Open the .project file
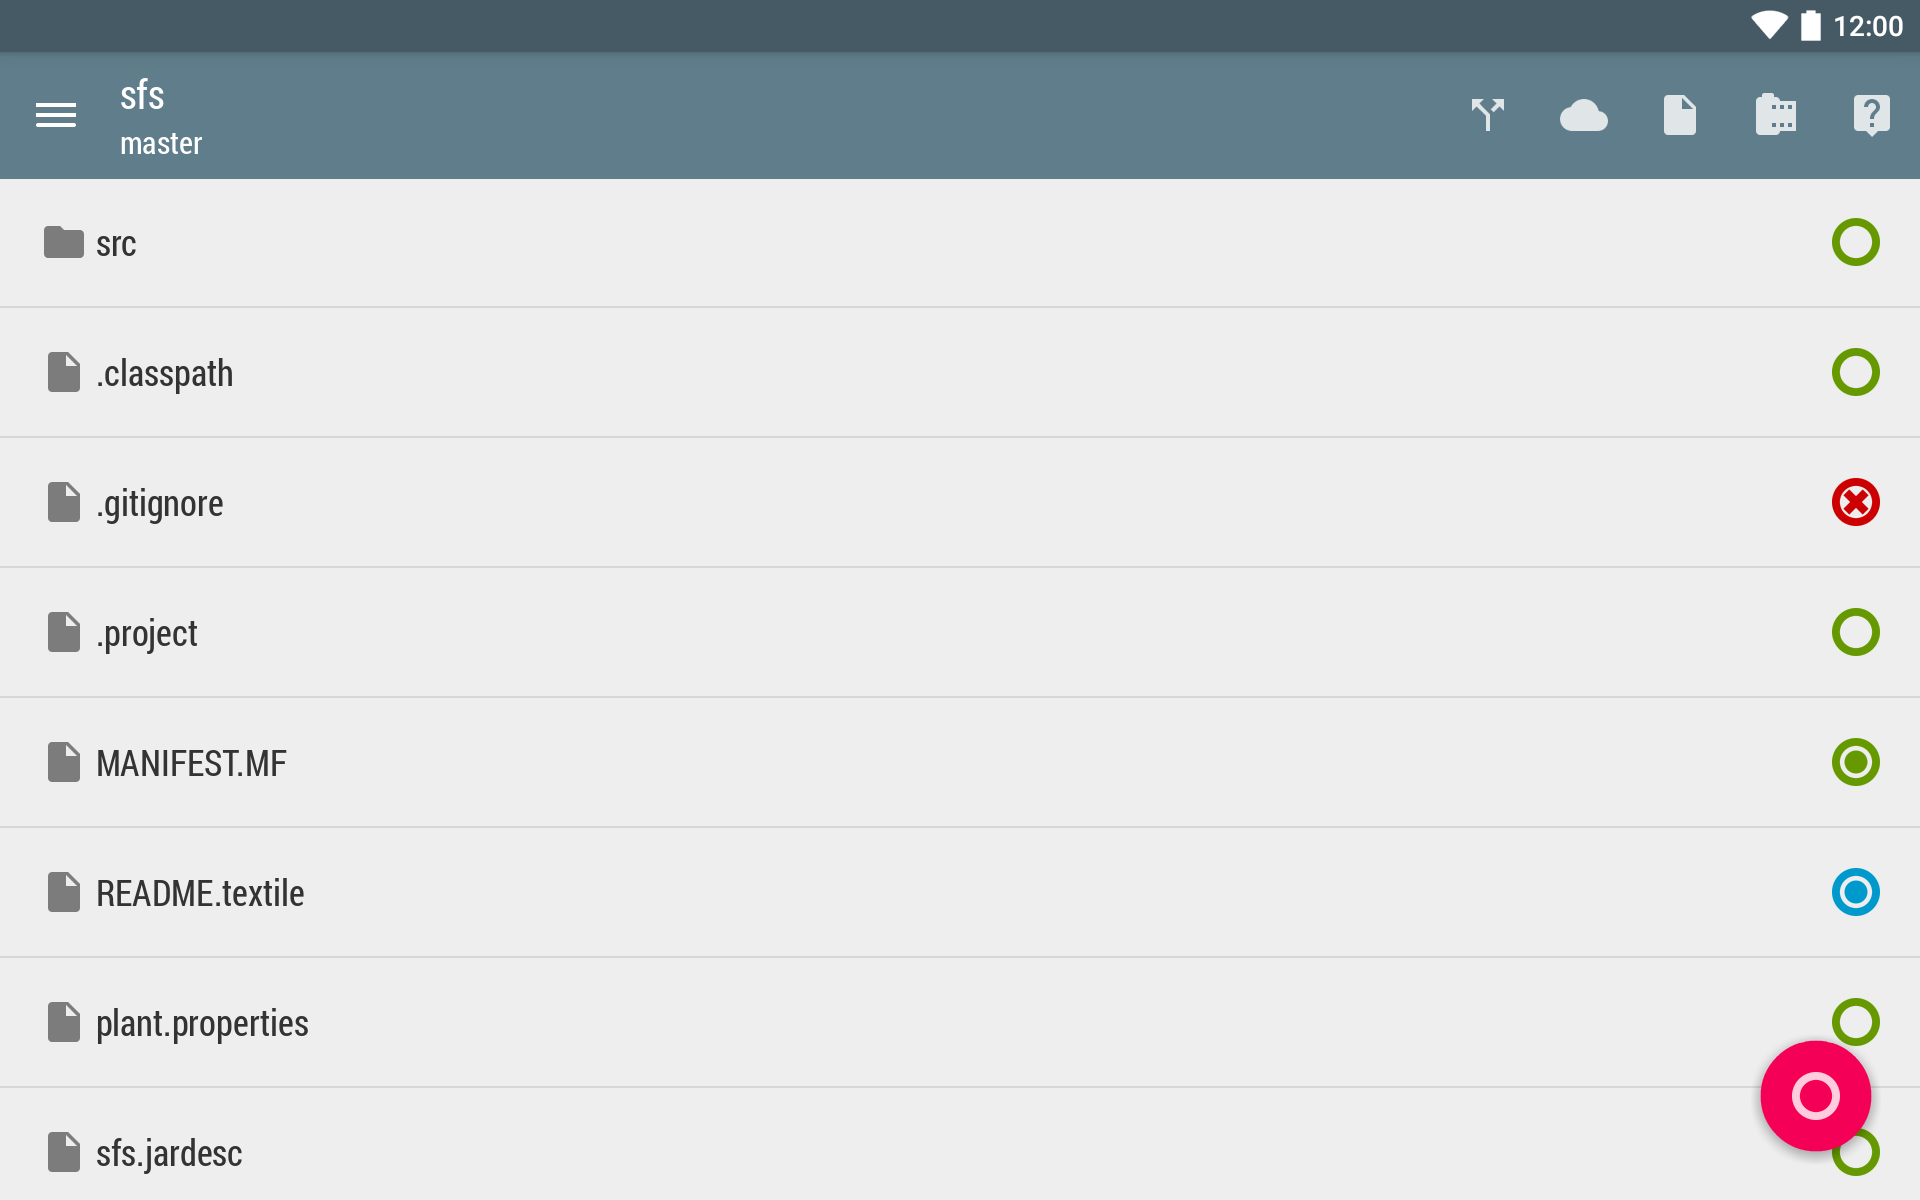Viewport: 1920px width, 1200px height. pyautogui.click(x=147, y=634)
